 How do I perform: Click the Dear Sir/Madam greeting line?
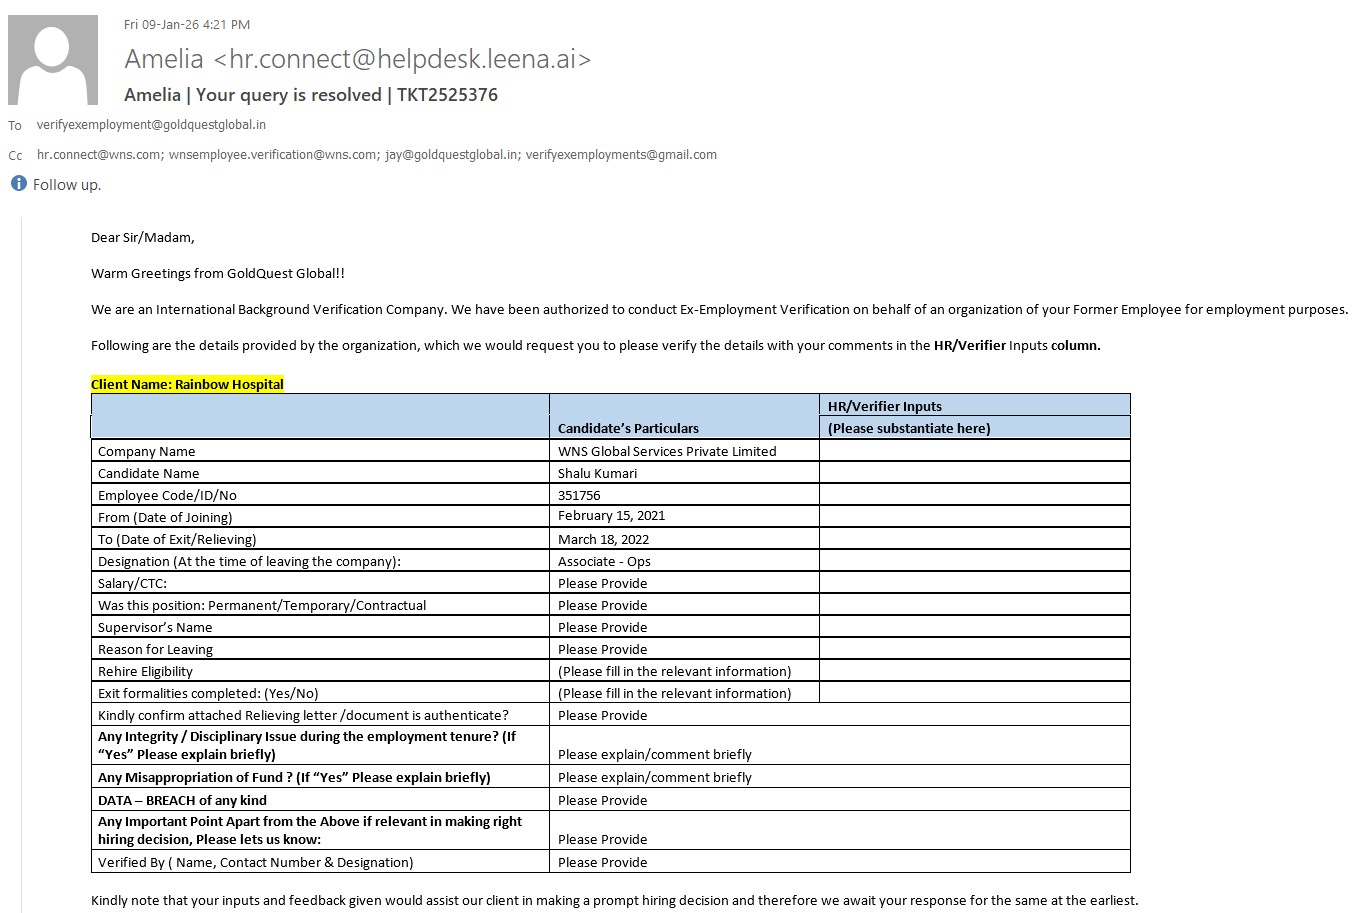(x=143, y=238)
